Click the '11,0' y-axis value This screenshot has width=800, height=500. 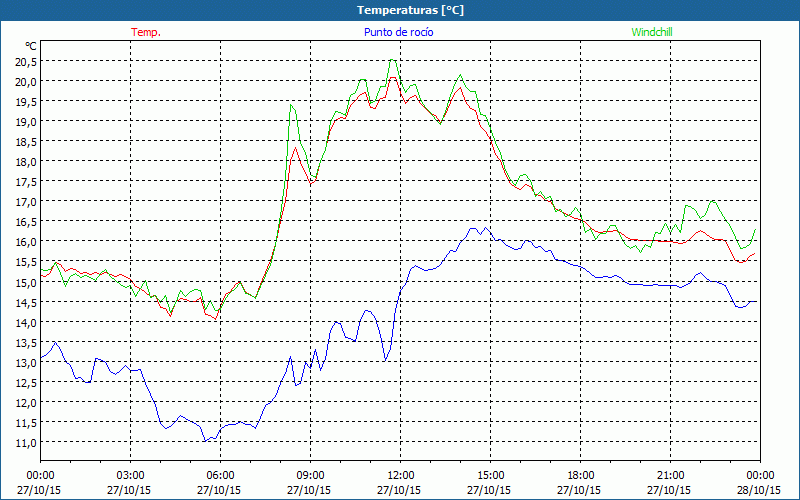26,442
